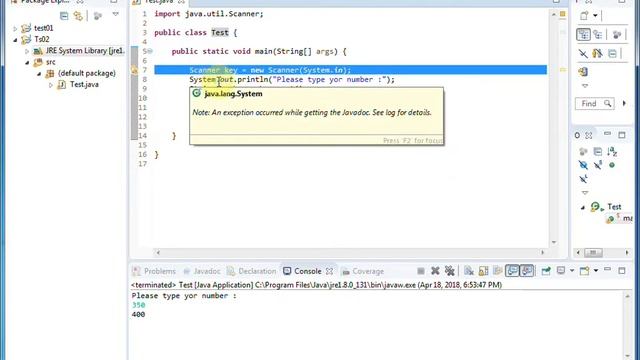Screen dimensions: 640x360
Task: Open Package Explorer view menu triangle
Action: coord(116,14)
